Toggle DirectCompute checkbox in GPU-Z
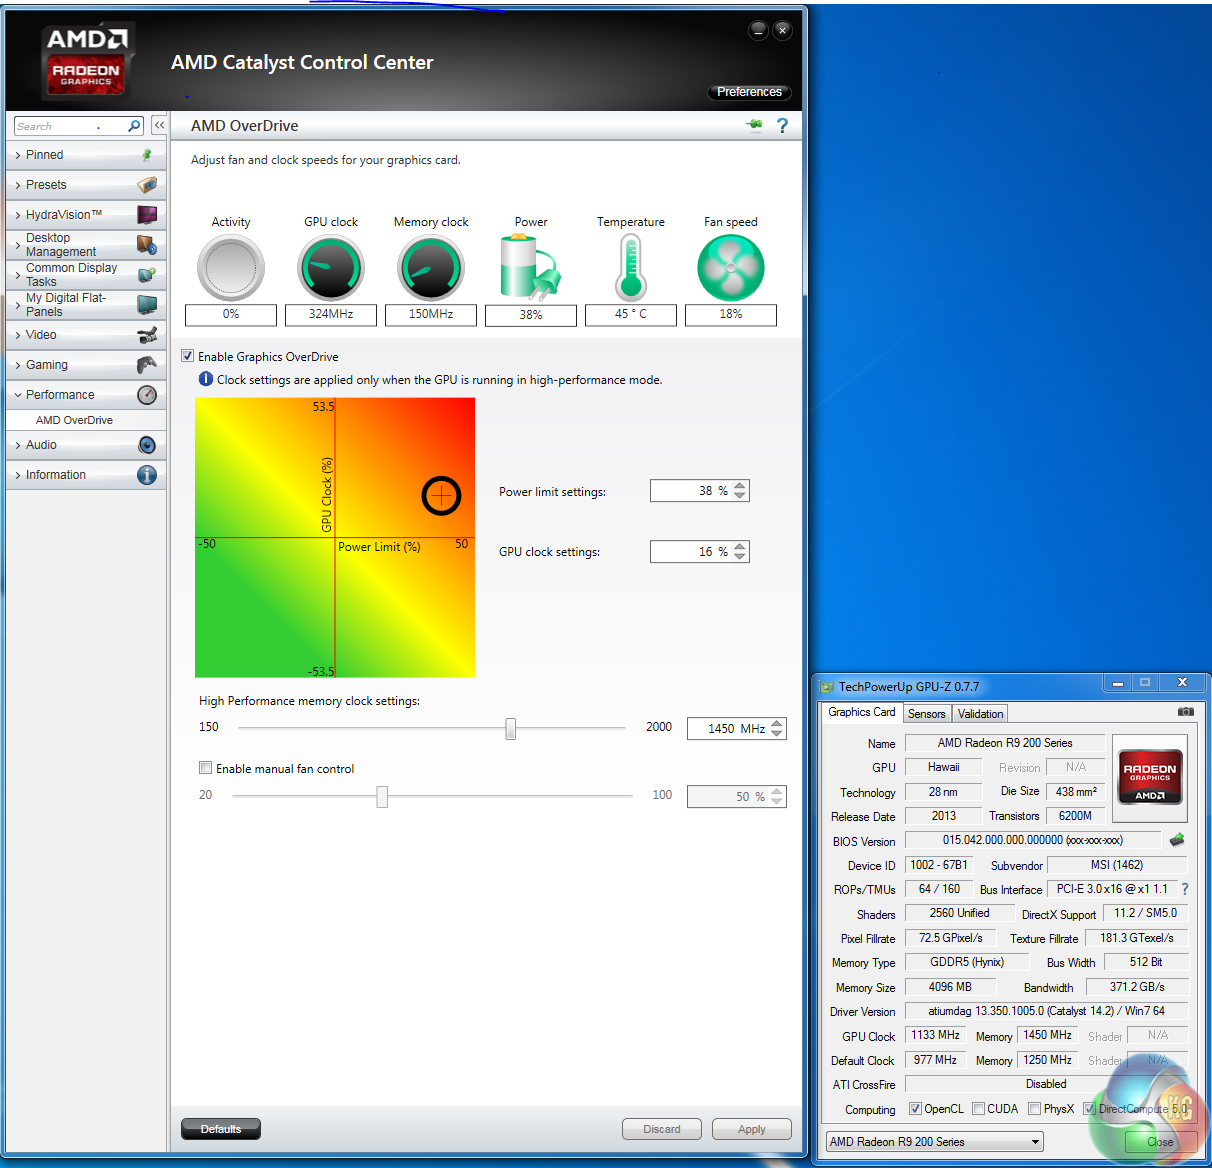 point(1089,1109)
